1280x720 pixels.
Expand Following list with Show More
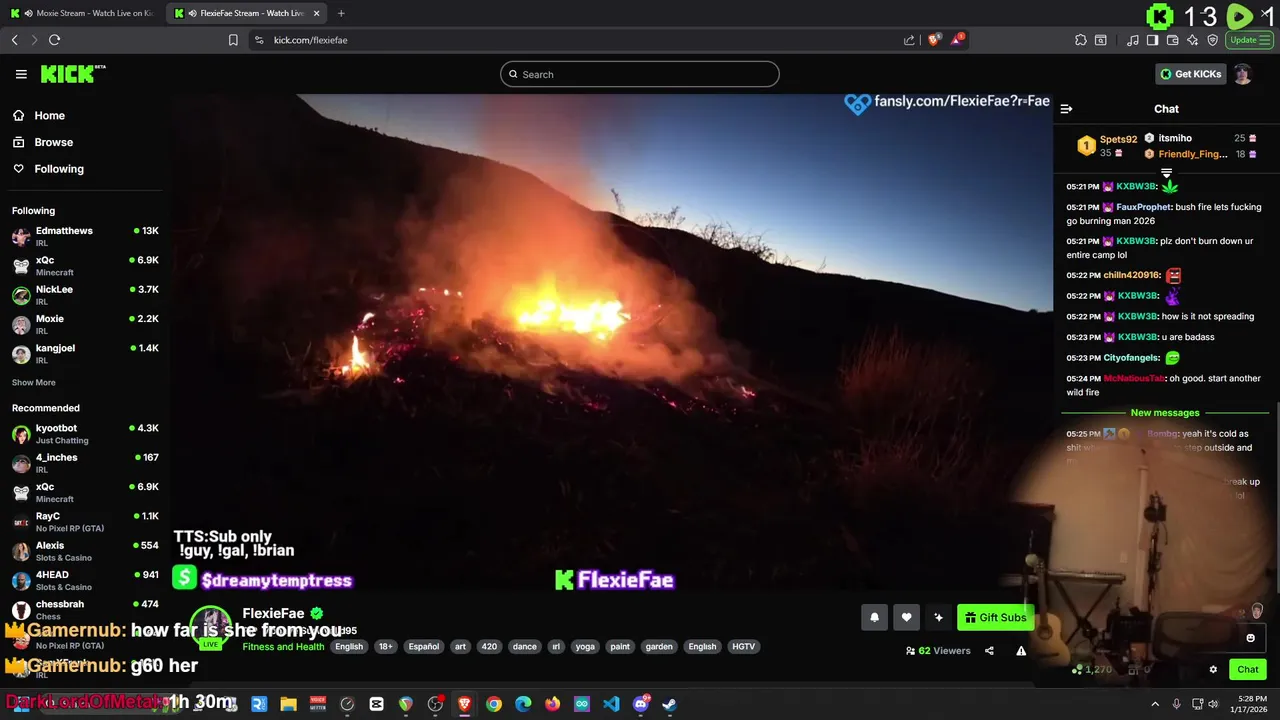click(x=34, y=383)
